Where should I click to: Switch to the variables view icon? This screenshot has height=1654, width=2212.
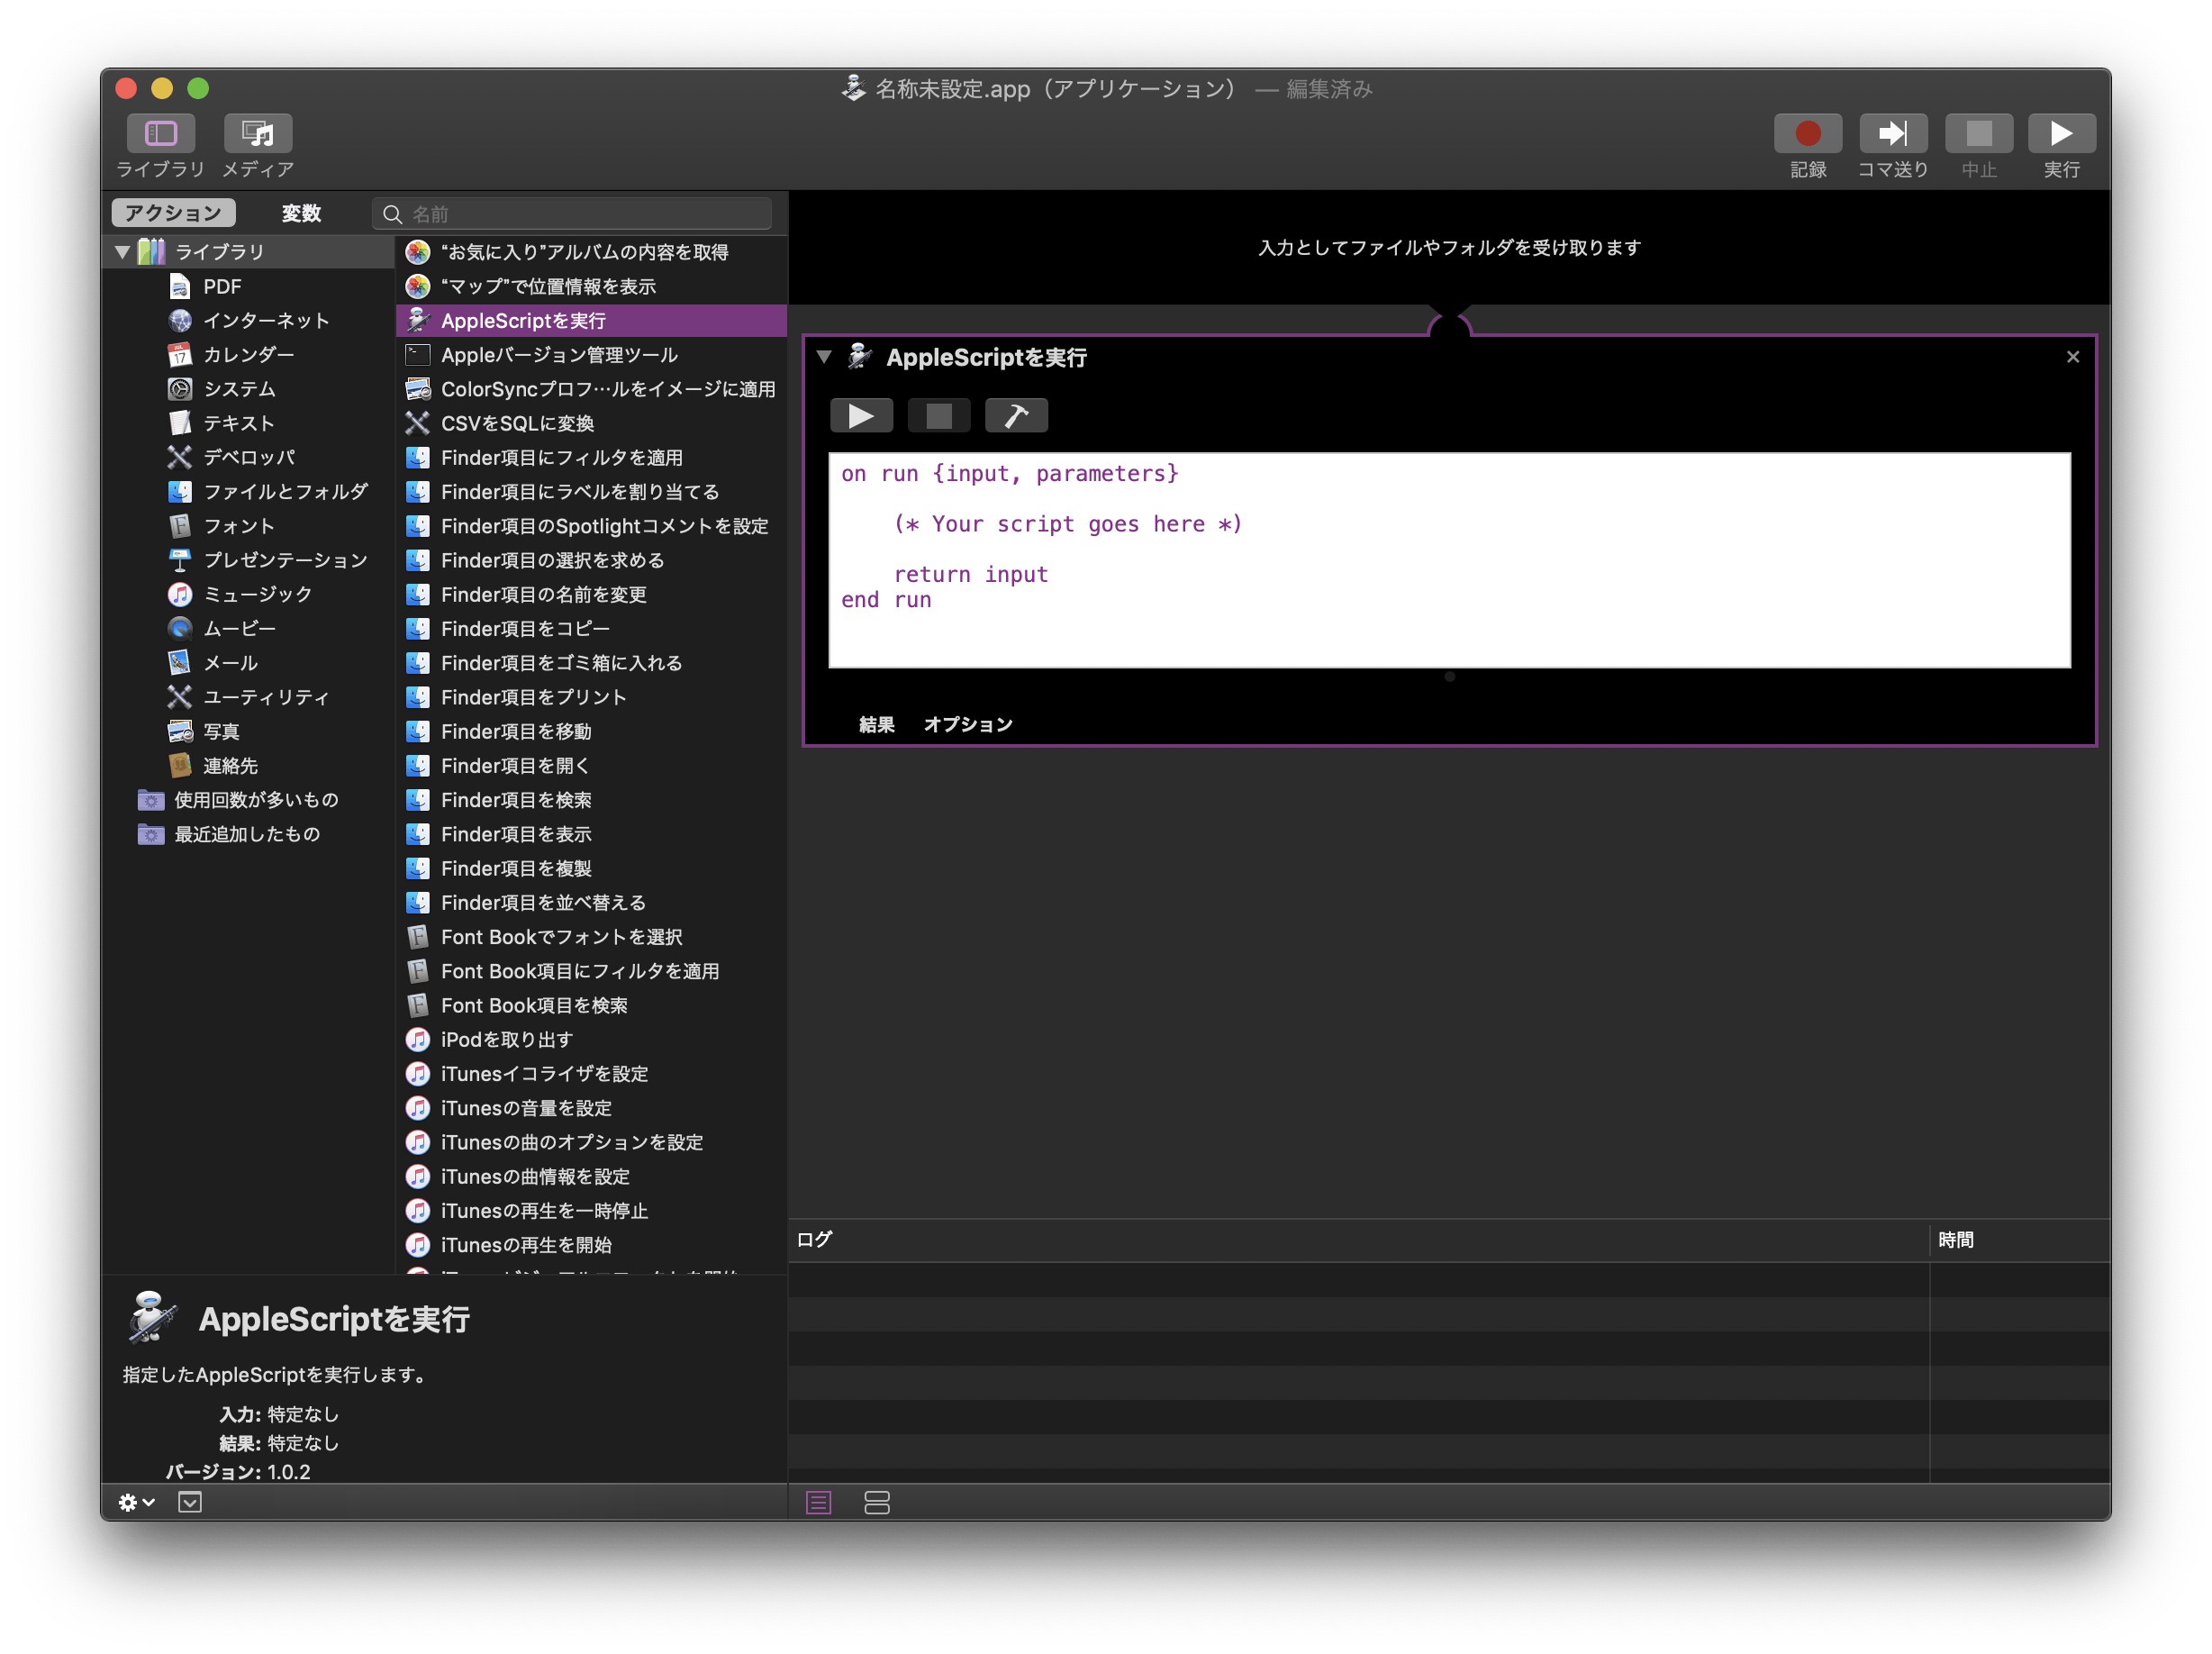[877, 1502]
